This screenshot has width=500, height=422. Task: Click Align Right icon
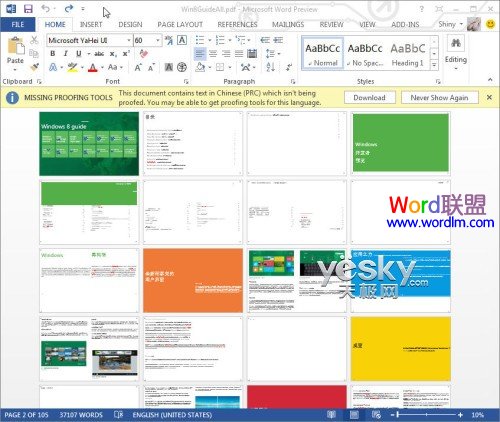(226, 54)
